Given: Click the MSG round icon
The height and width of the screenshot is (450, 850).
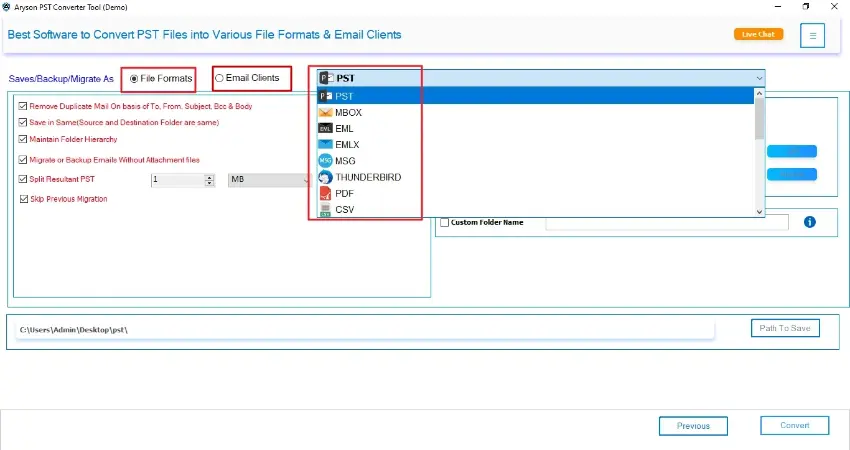Looking at the screenshot, I should (325, 160).
